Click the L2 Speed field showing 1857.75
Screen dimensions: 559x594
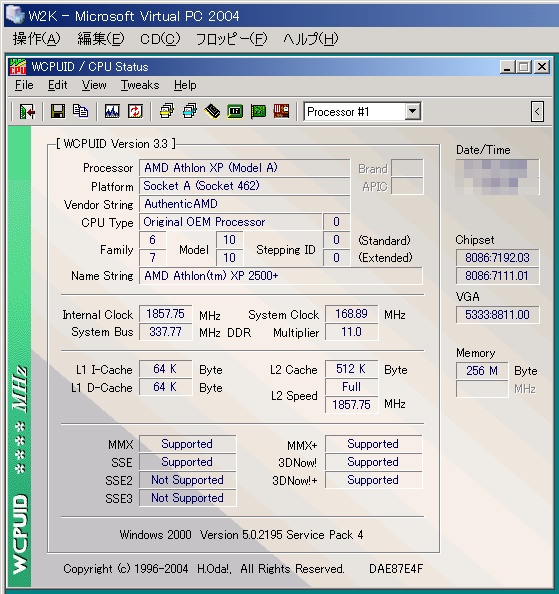(x=351, y=405)
